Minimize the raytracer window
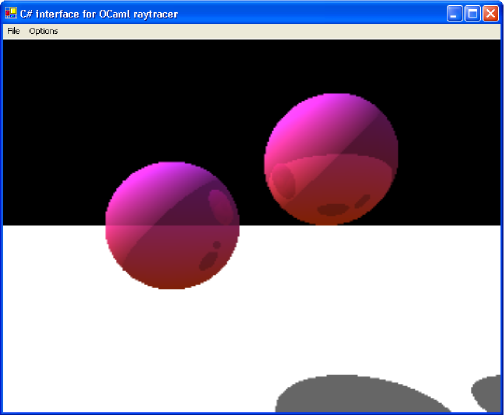Viewport: 504px width, 415px height. (x=454, y=14)
